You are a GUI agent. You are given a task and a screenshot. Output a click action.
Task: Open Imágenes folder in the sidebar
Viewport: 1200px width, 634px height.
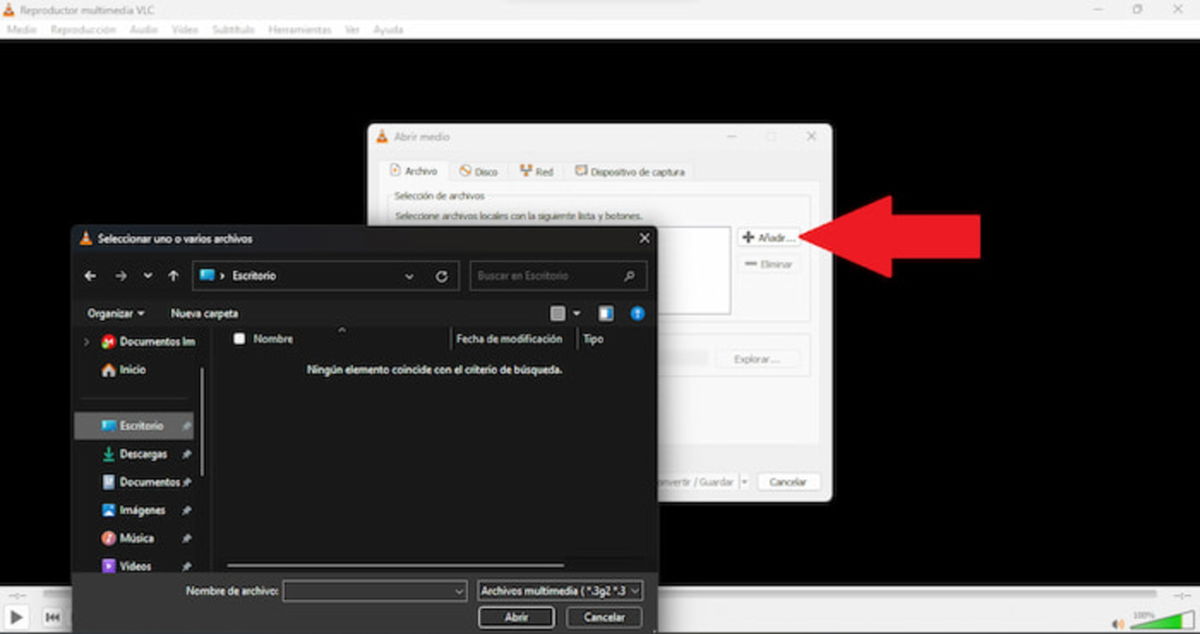click(134, 510)
